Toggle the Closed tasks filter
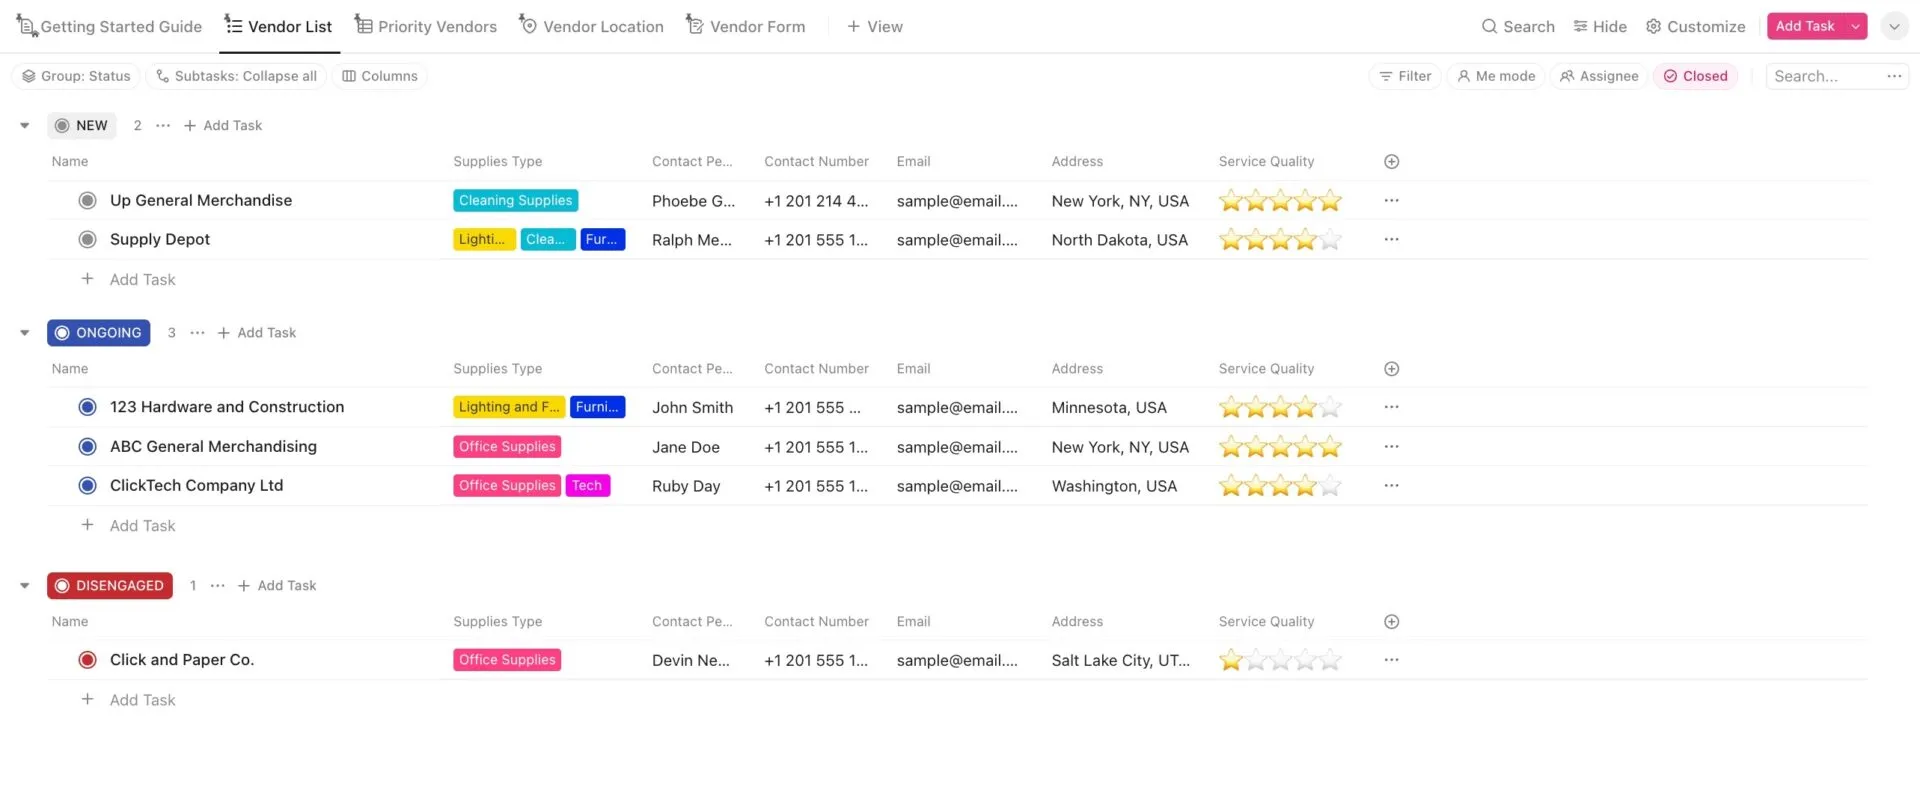Viewport: 1920px width, 805px height. 1695,76
